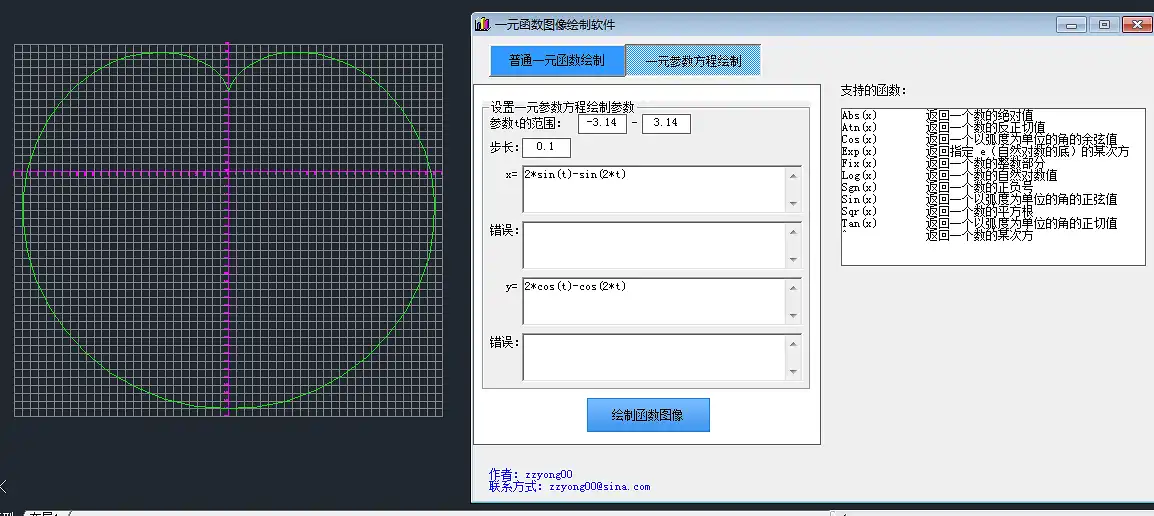Screen dimensions: 1154x516
Task: Click inside the y= equation text box
Action: click(x=654, y=301)
